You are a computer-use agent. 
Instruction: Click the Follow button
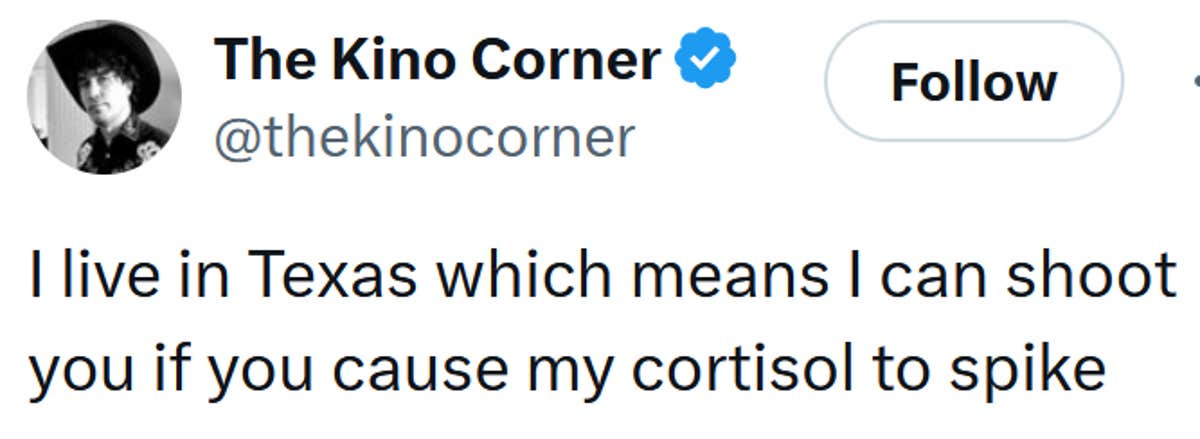tap(973, 82)
